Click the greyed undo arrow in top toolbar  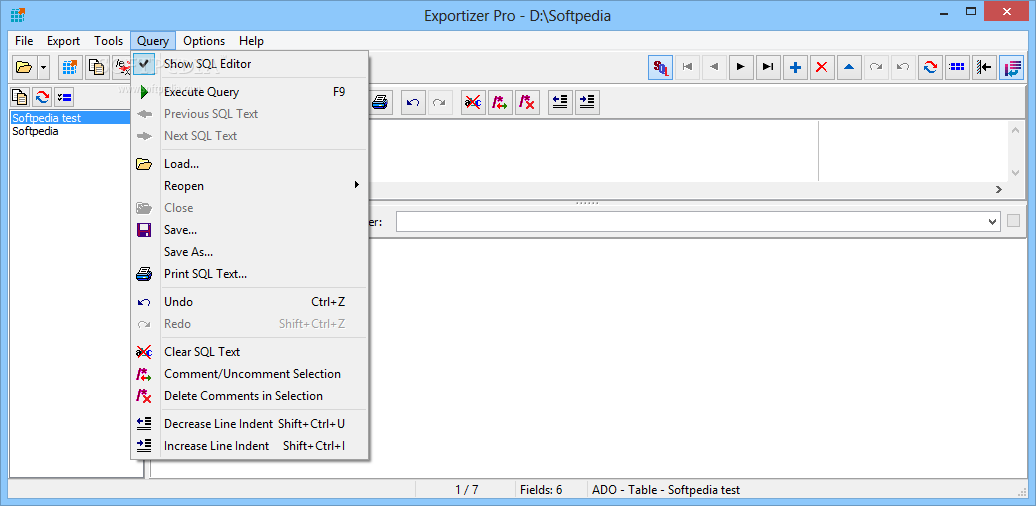pos(903,67)
